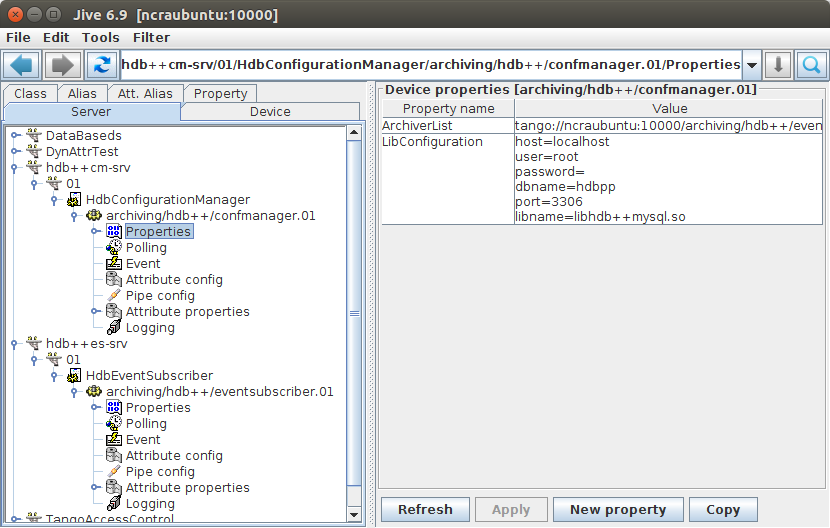The width and height of the screenshot is (830, 528).
Task: Click the tree scrollbar down arrow
Action: [354, 514]
